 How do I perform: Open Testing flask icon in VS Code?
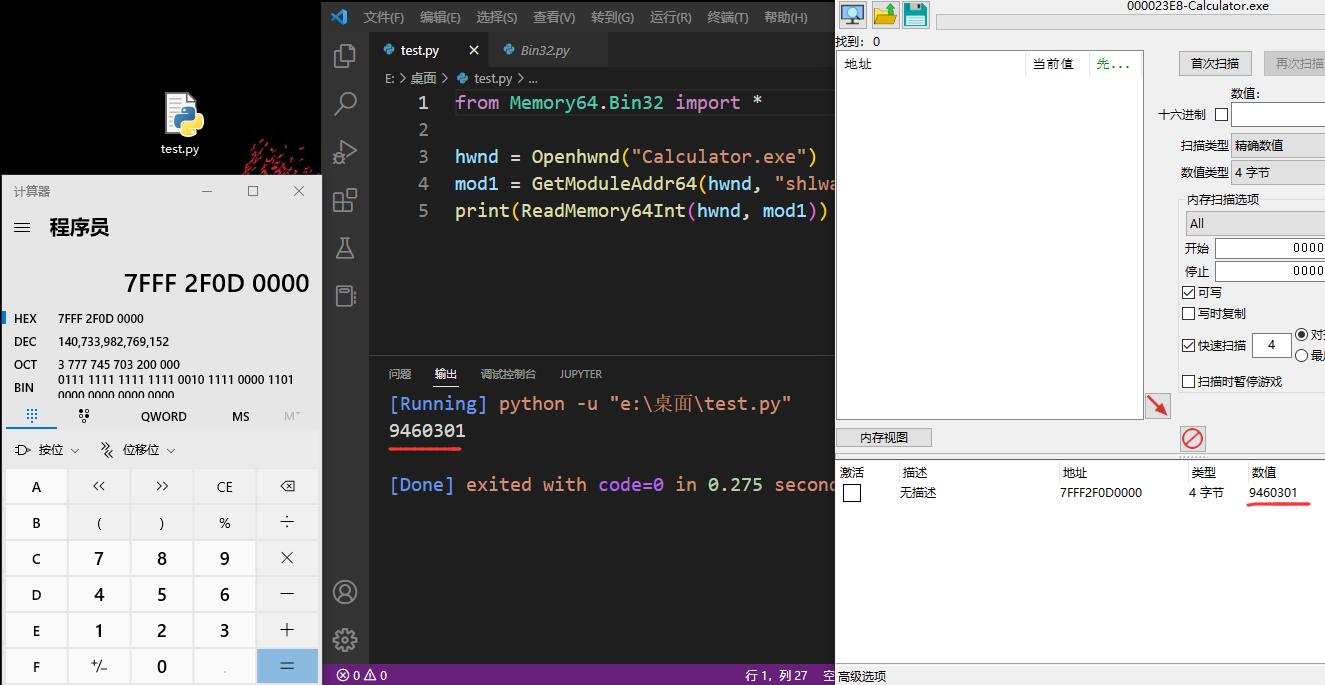click(345, 248)
